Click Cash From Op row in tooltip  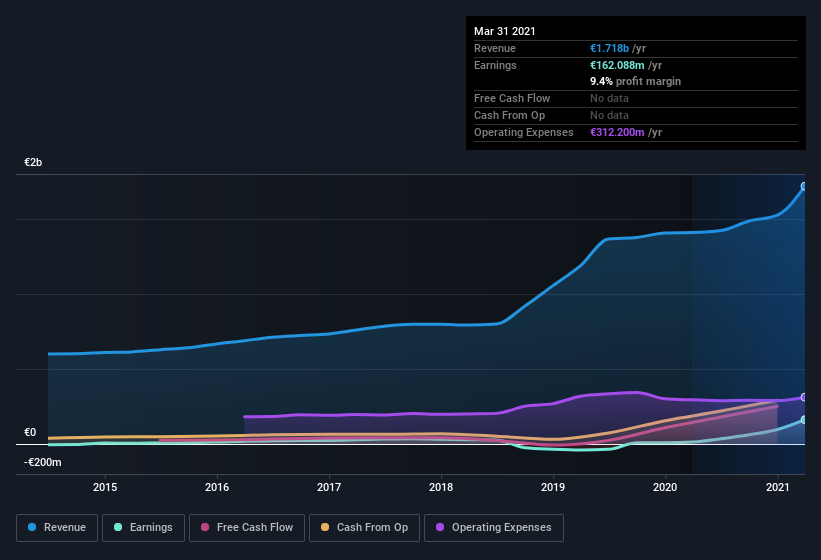click(636, 115)
